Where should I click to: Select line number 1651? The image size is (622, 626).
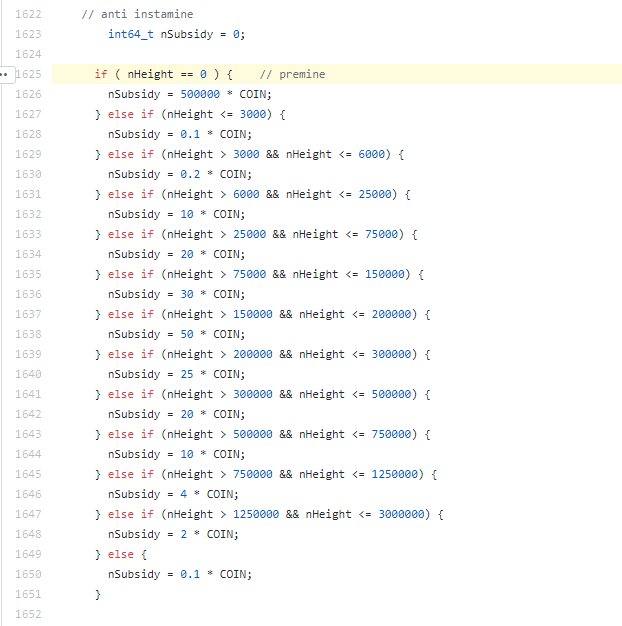click(x=28, y=594)
